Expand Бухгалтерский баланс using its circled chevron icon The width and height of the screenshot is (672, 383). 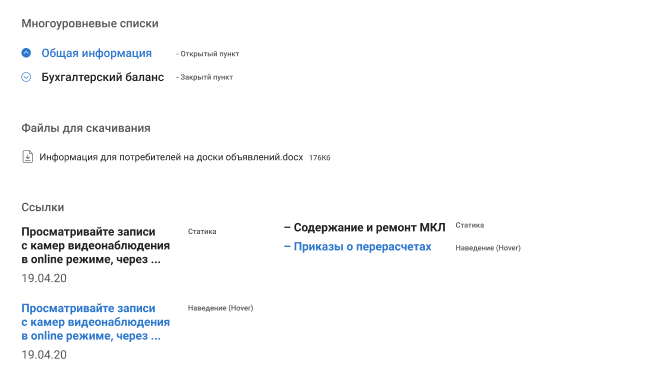coord(26,77)
